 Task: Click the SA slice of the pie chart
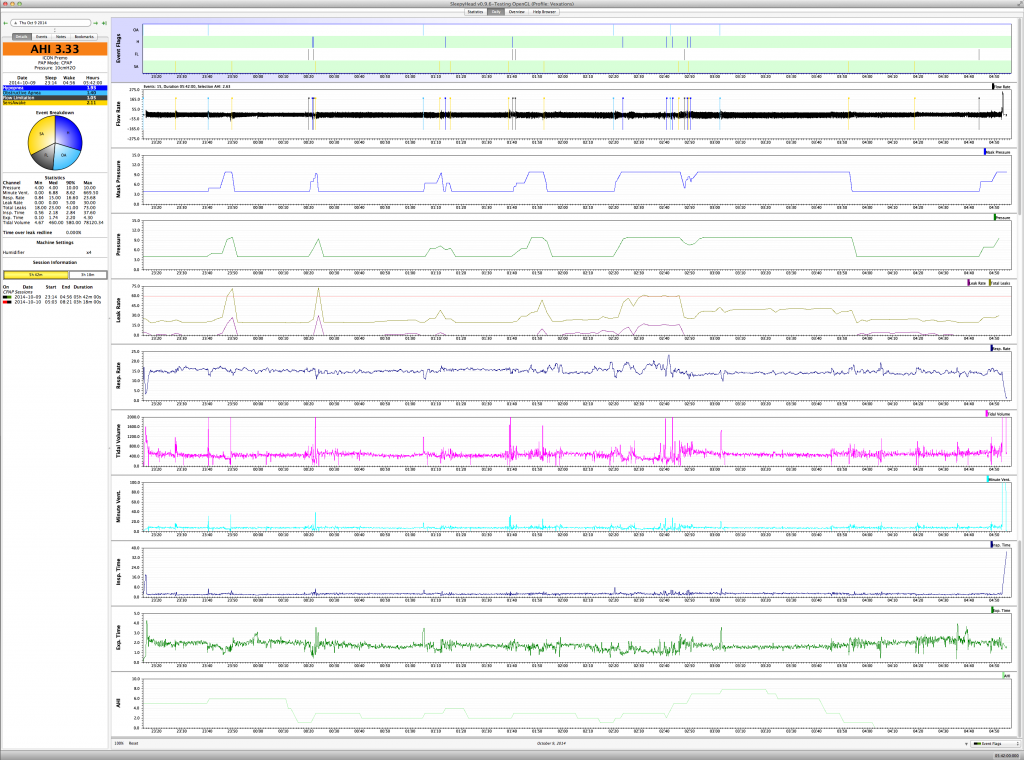[x=42, y=133]
